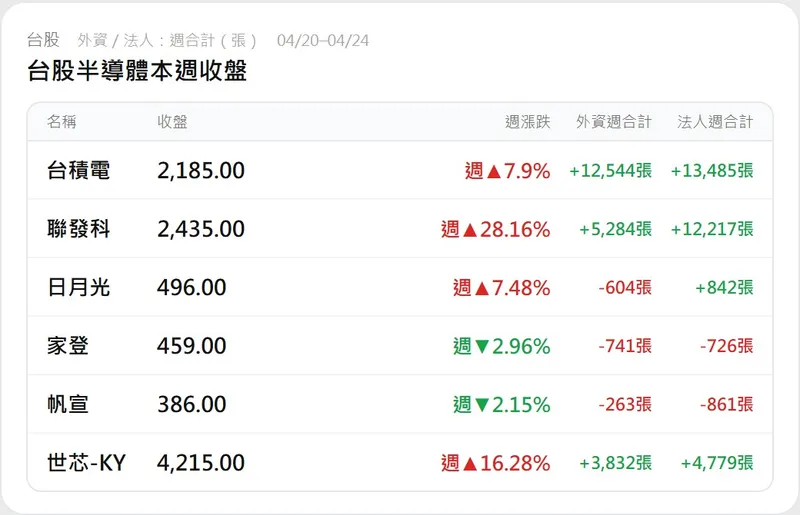This screenshot has width=800, height=515.
Task: Click the 法人週合計 column header
Action: point(715,122)
